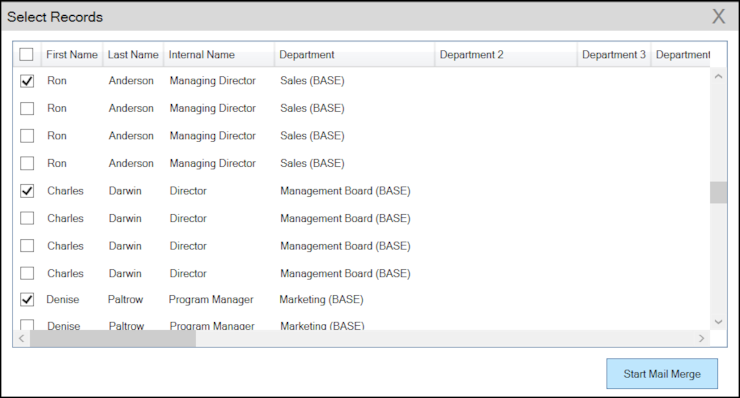Click the scroll-left arrow below the list
Viewport: 740px width, 398px height.
[21, 338]
